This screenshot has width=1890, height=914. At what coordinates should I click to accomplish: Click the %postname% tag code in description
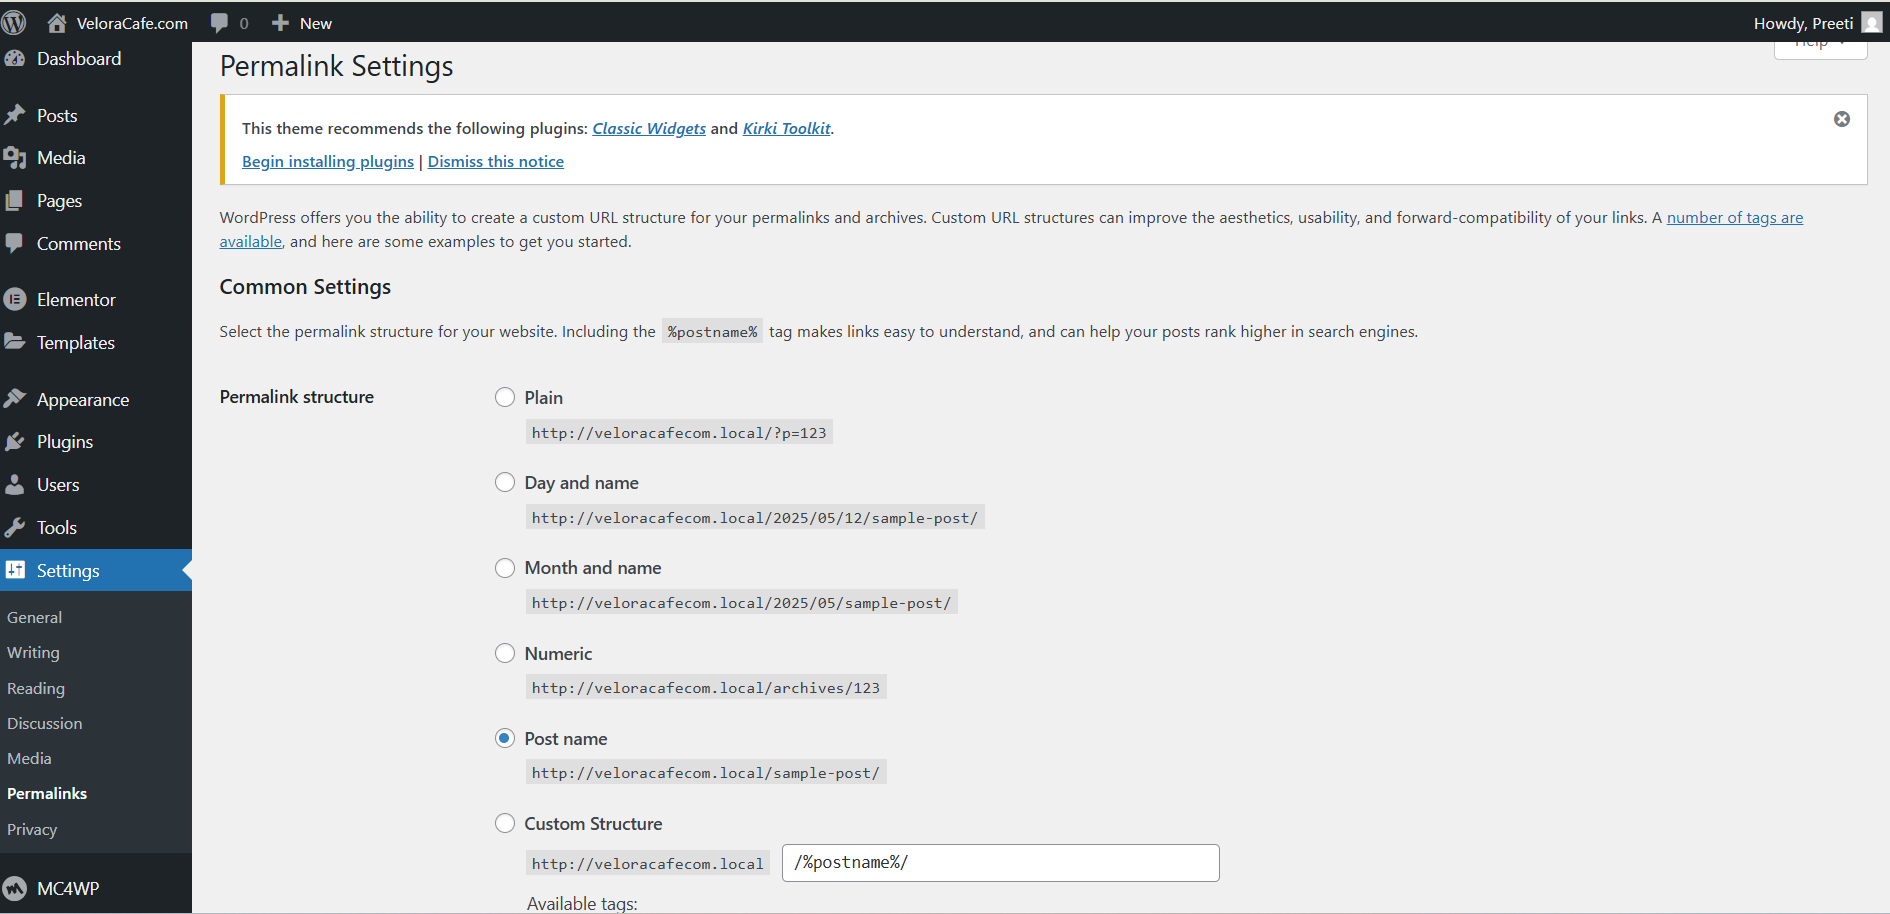coord(713,331)
